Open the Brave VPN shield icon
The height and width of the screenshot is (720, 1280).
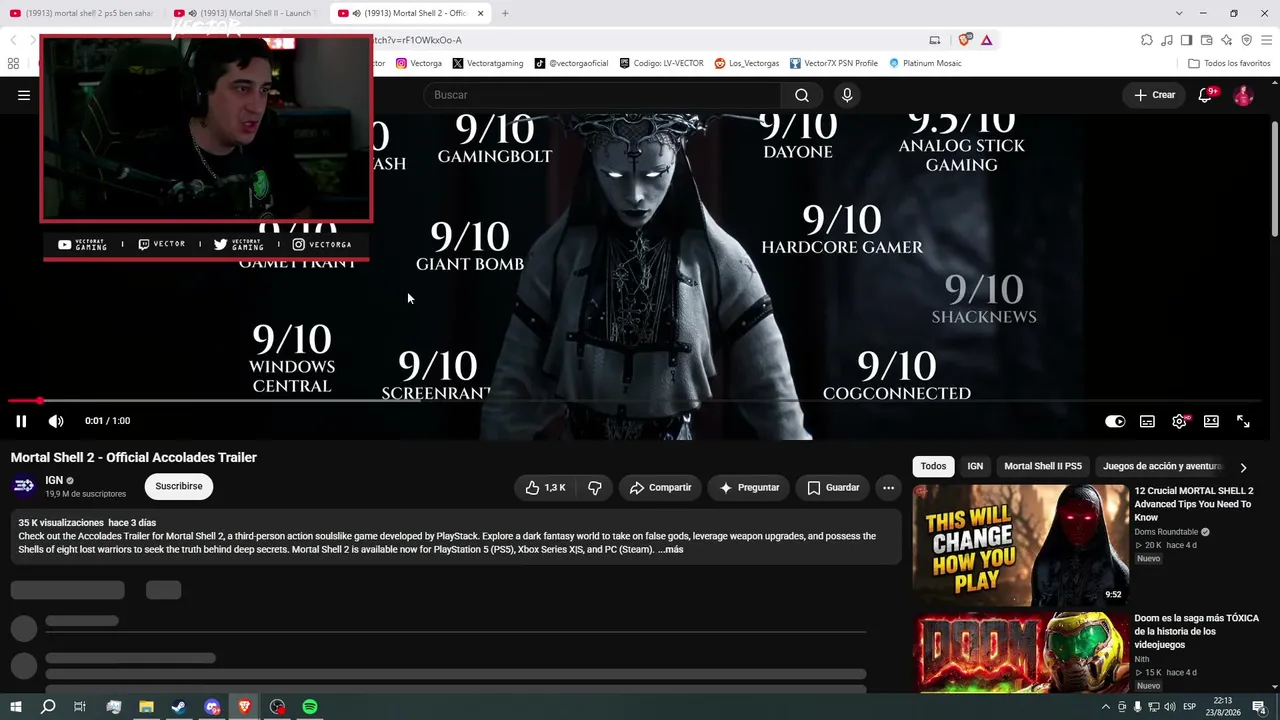click(x=1246, y=40)
